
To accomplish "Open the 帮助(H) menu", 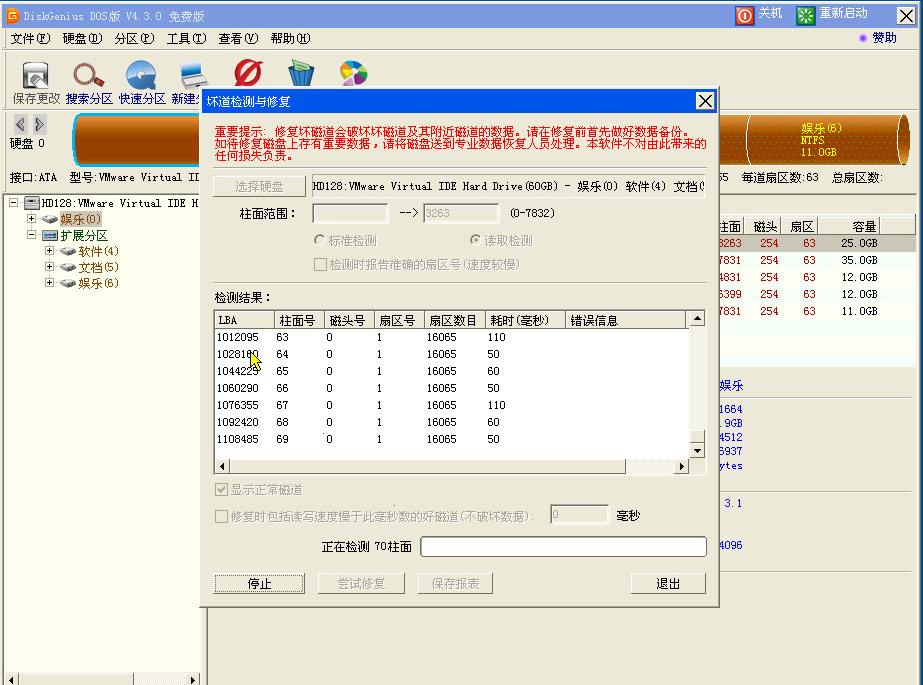I will coord(290,38).
